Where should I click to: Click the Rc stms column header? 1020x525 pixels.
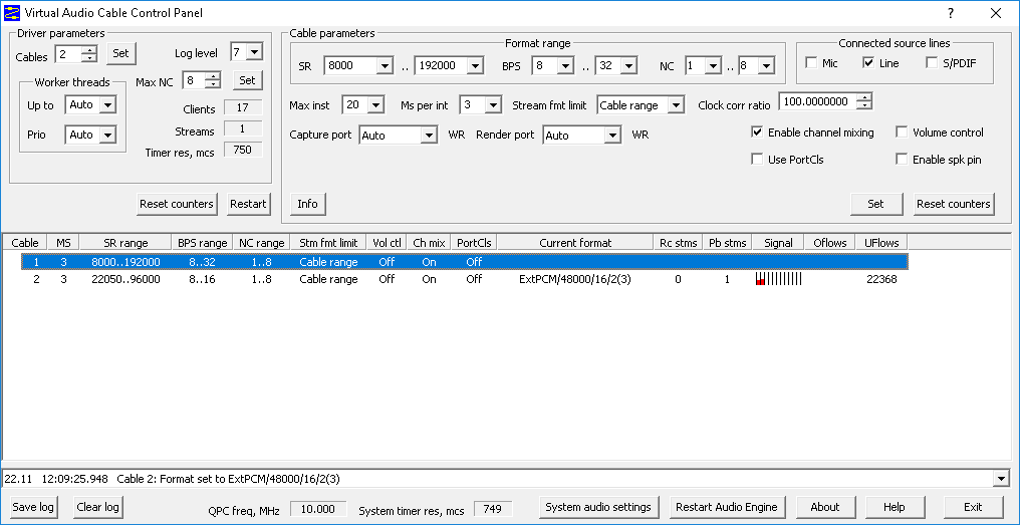678,243
